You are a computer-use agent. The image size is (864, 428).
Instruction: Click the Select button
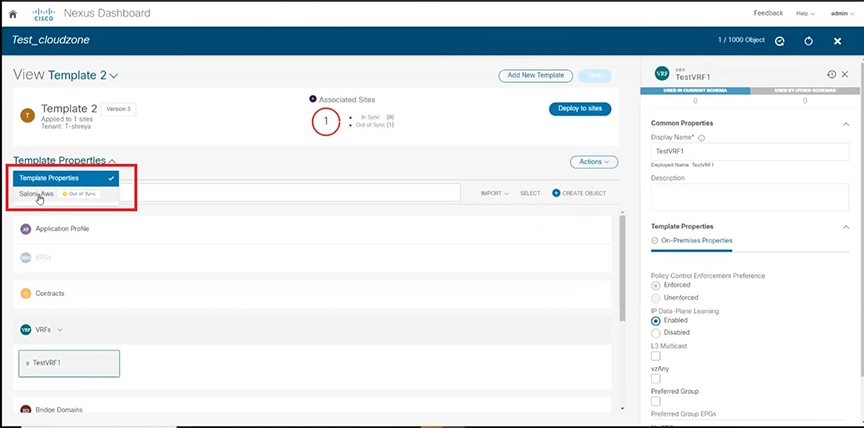[530, 193]
